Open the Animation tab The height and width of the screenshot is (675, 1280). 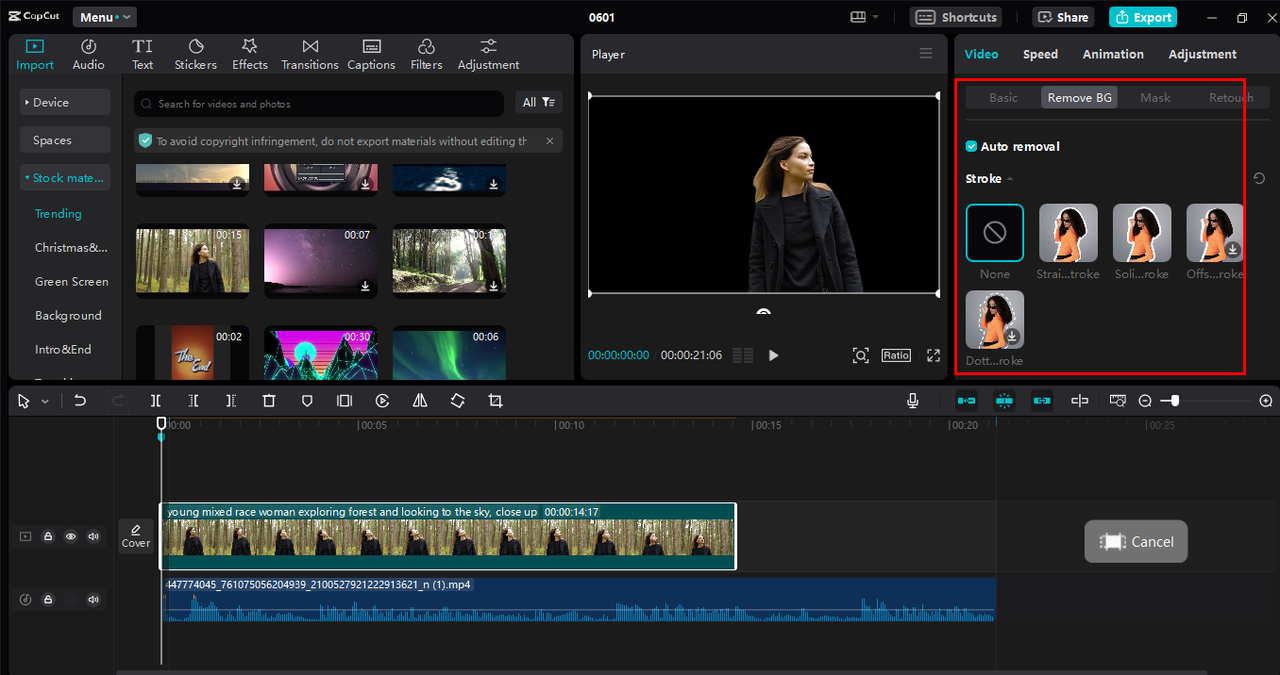[1112, 54]
